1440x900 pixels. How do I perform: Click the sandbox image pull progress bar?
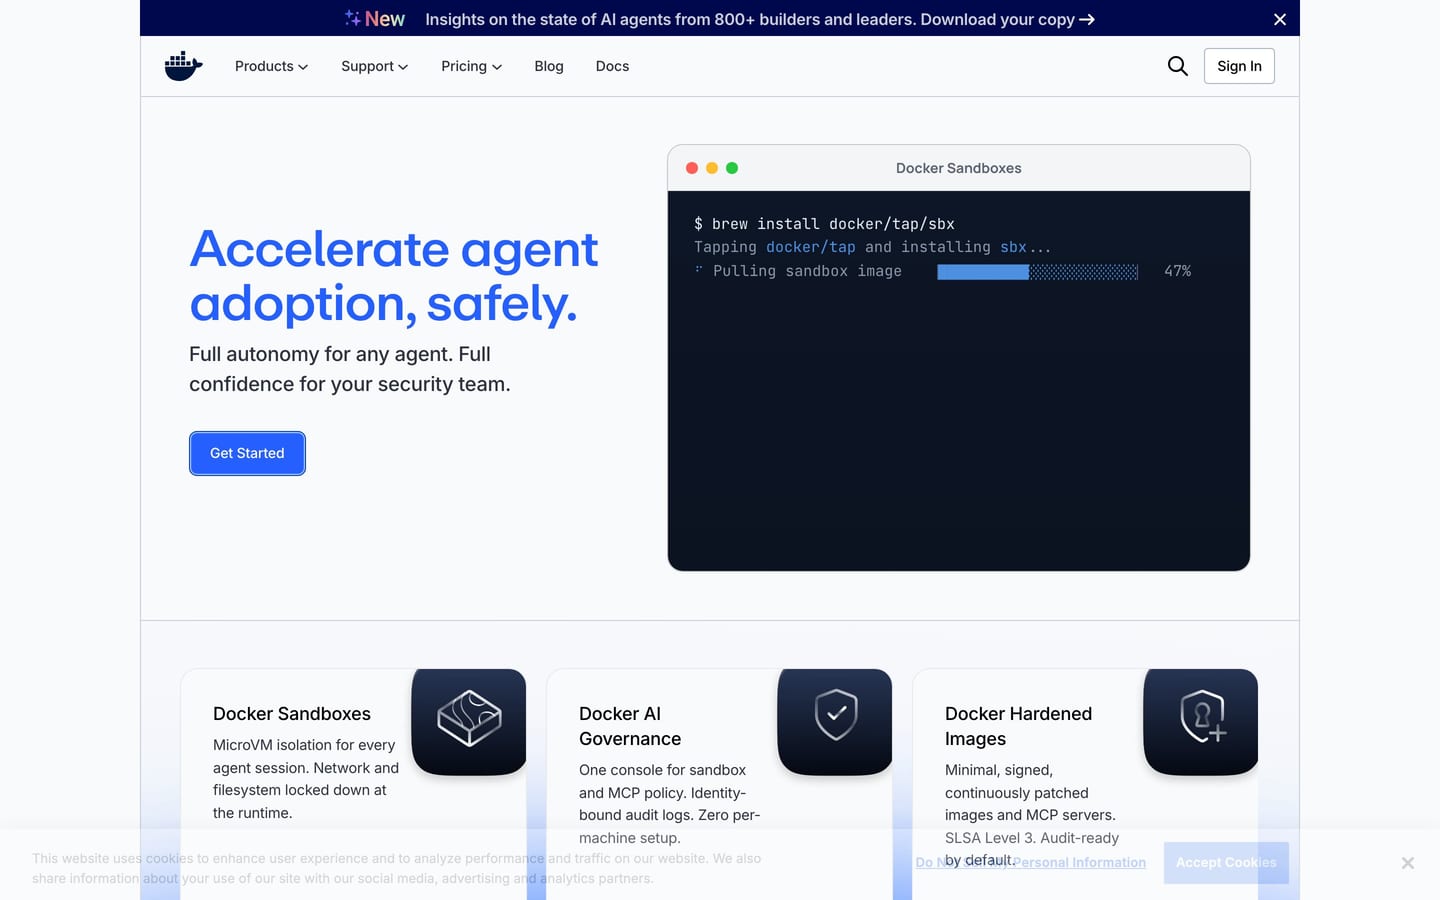(x=1037, y=272)
